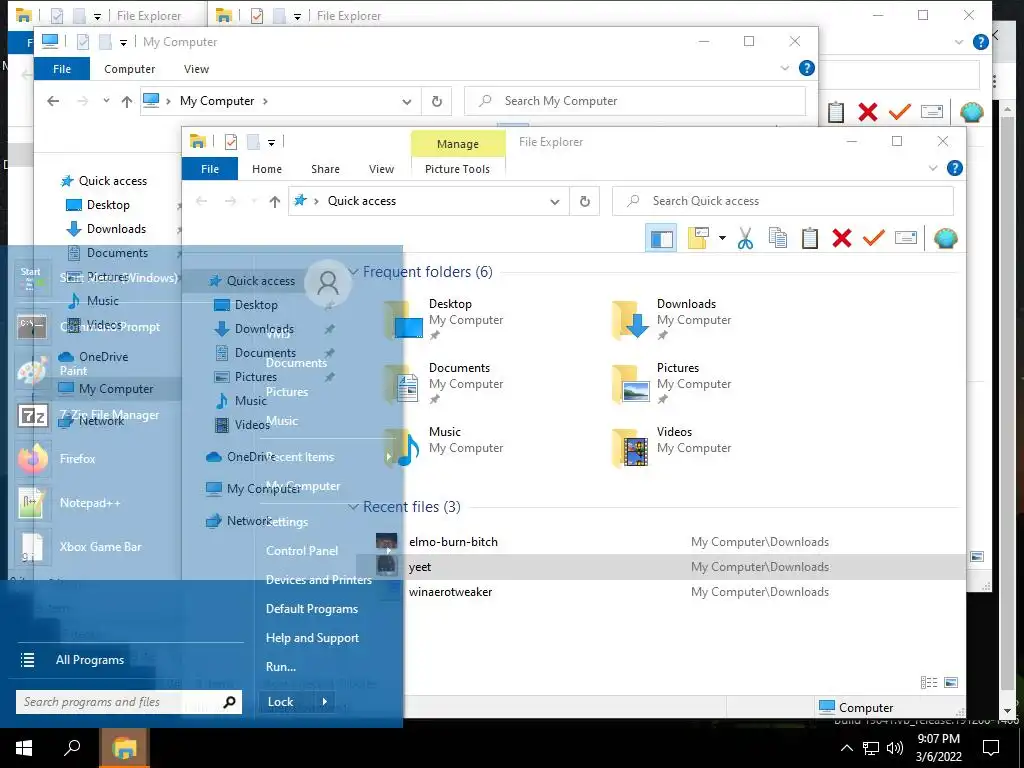Image resolution: width=1024 pixels, height=768 pixels.
Task: Open the arrow next to Lock
Action: coord(324,701)
